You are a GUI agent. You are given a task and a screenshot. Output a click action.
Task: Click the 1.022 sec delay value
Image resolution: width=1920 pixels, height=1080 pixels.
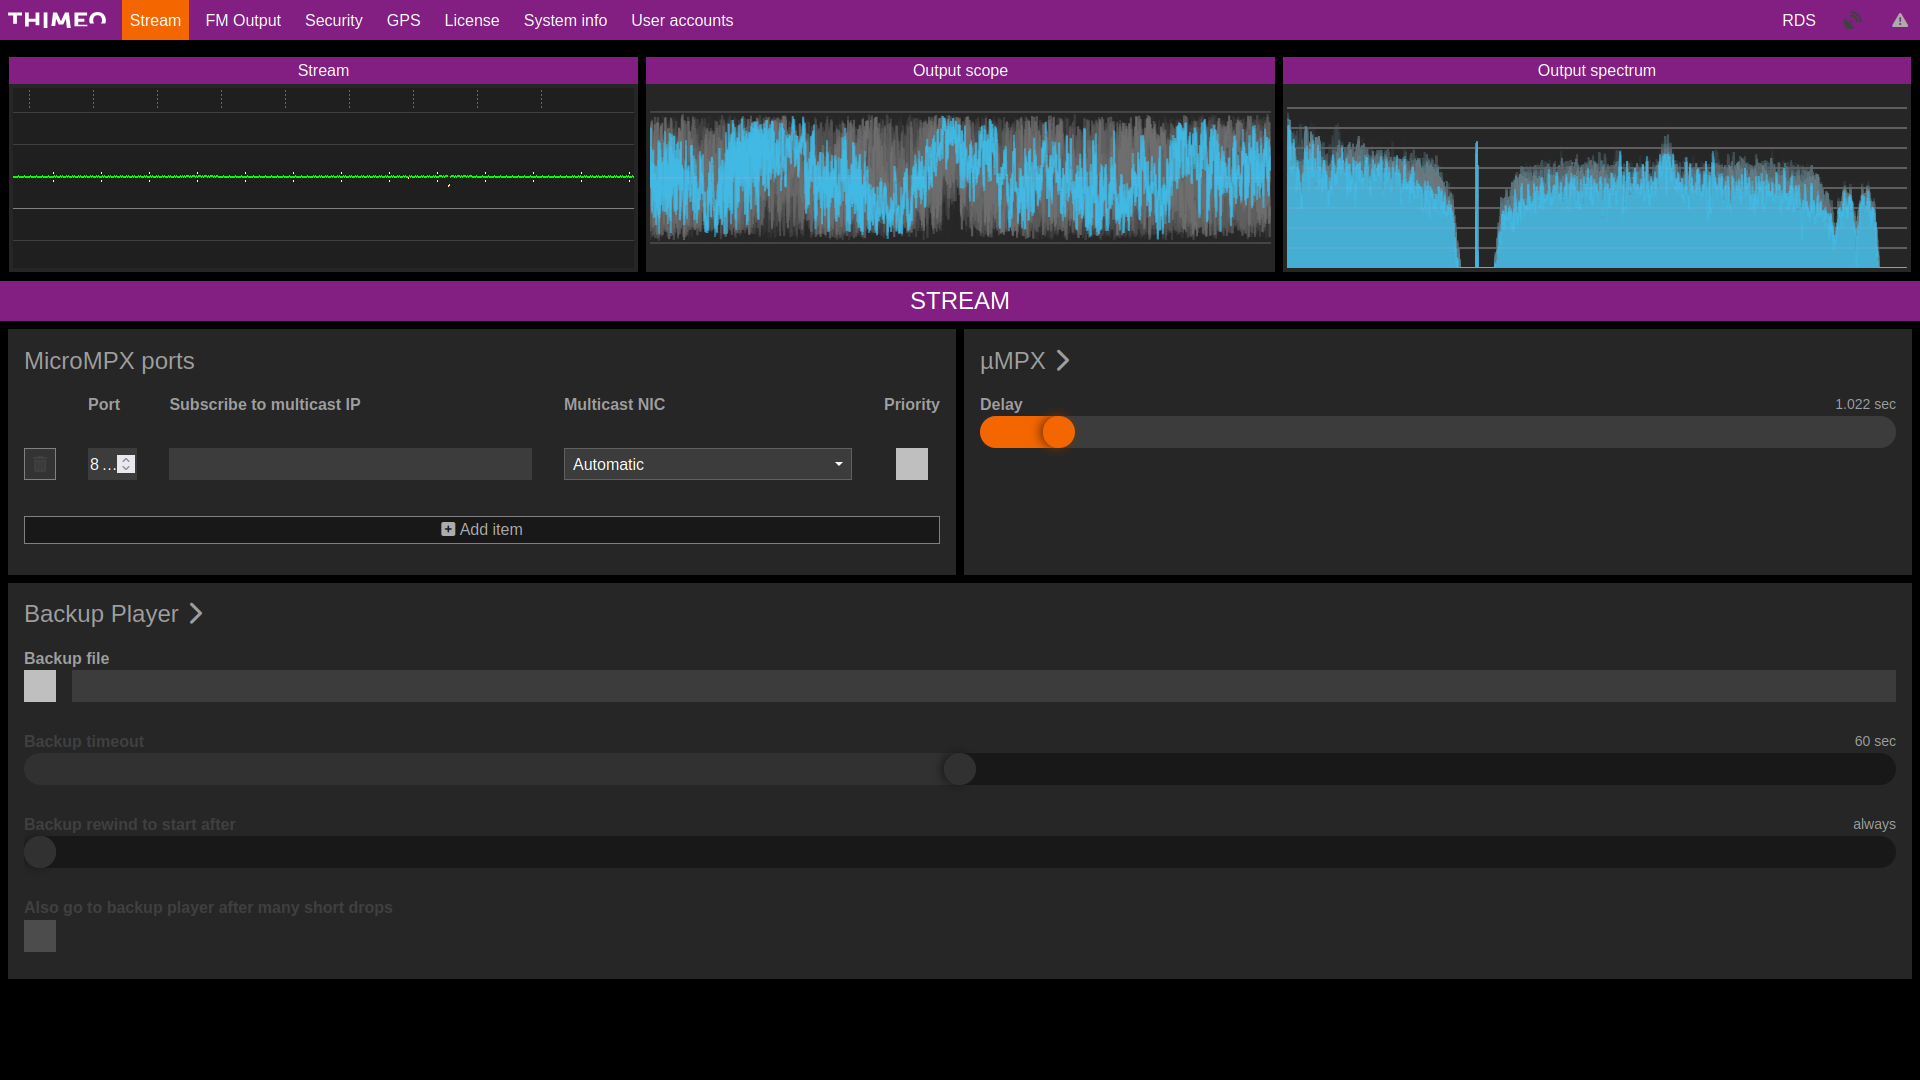1865,404
